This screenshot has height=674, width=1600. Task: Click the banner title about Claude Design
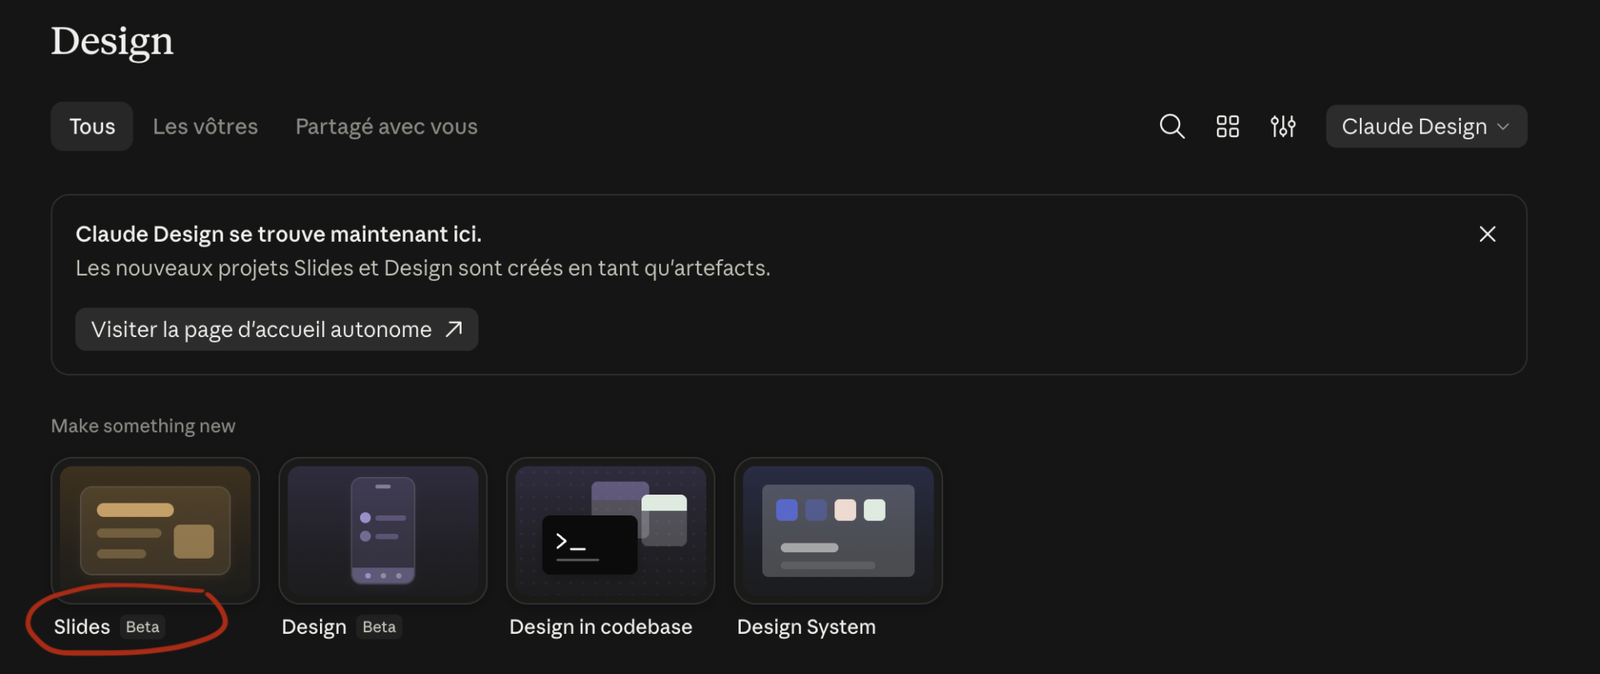tap(278, 234)
